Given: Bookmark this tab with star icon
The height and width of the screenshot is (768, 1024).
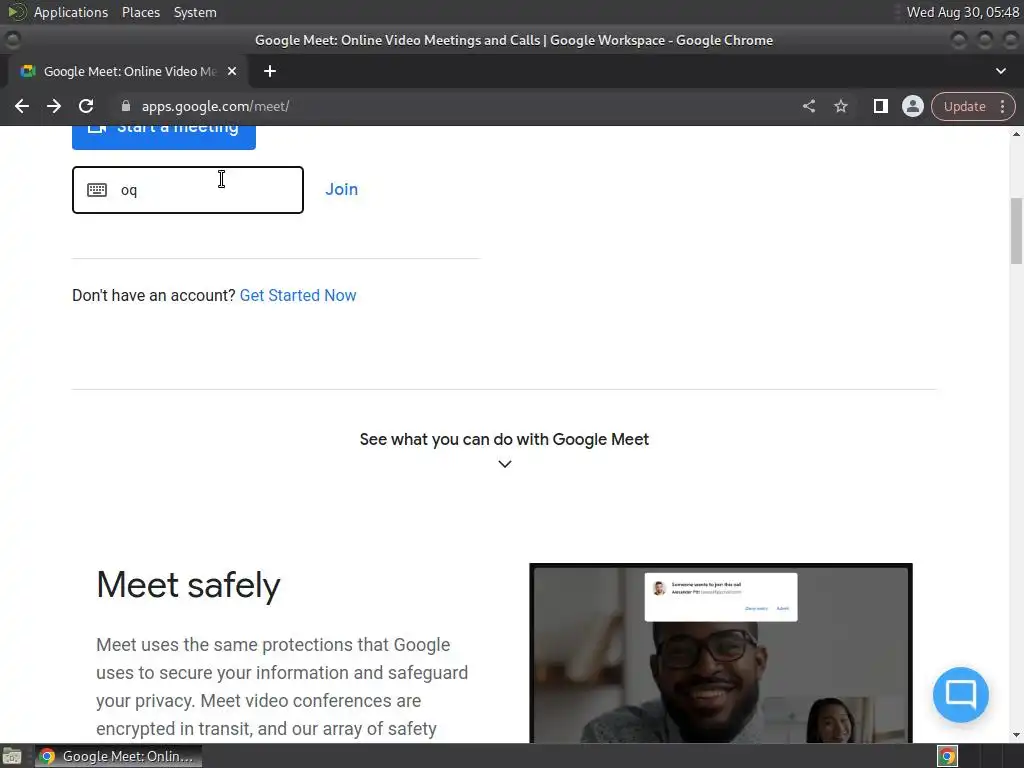Looking at the screenshot, I should point(840,106).
